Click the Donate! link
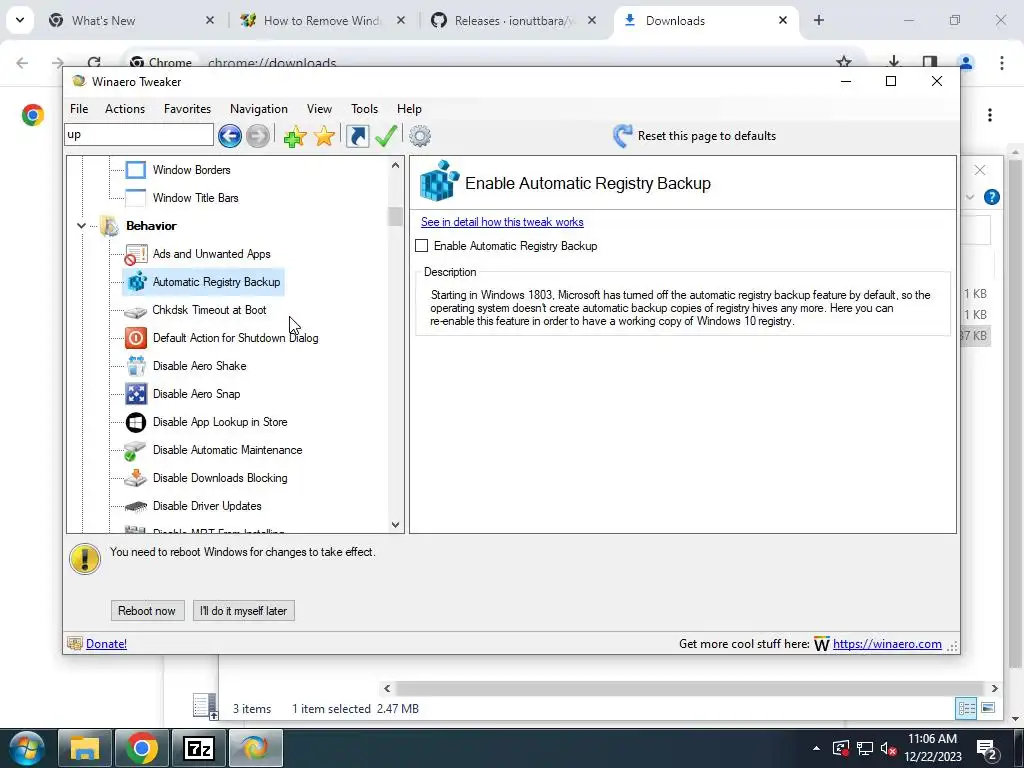1024x768 pixels. coord(106,644)
